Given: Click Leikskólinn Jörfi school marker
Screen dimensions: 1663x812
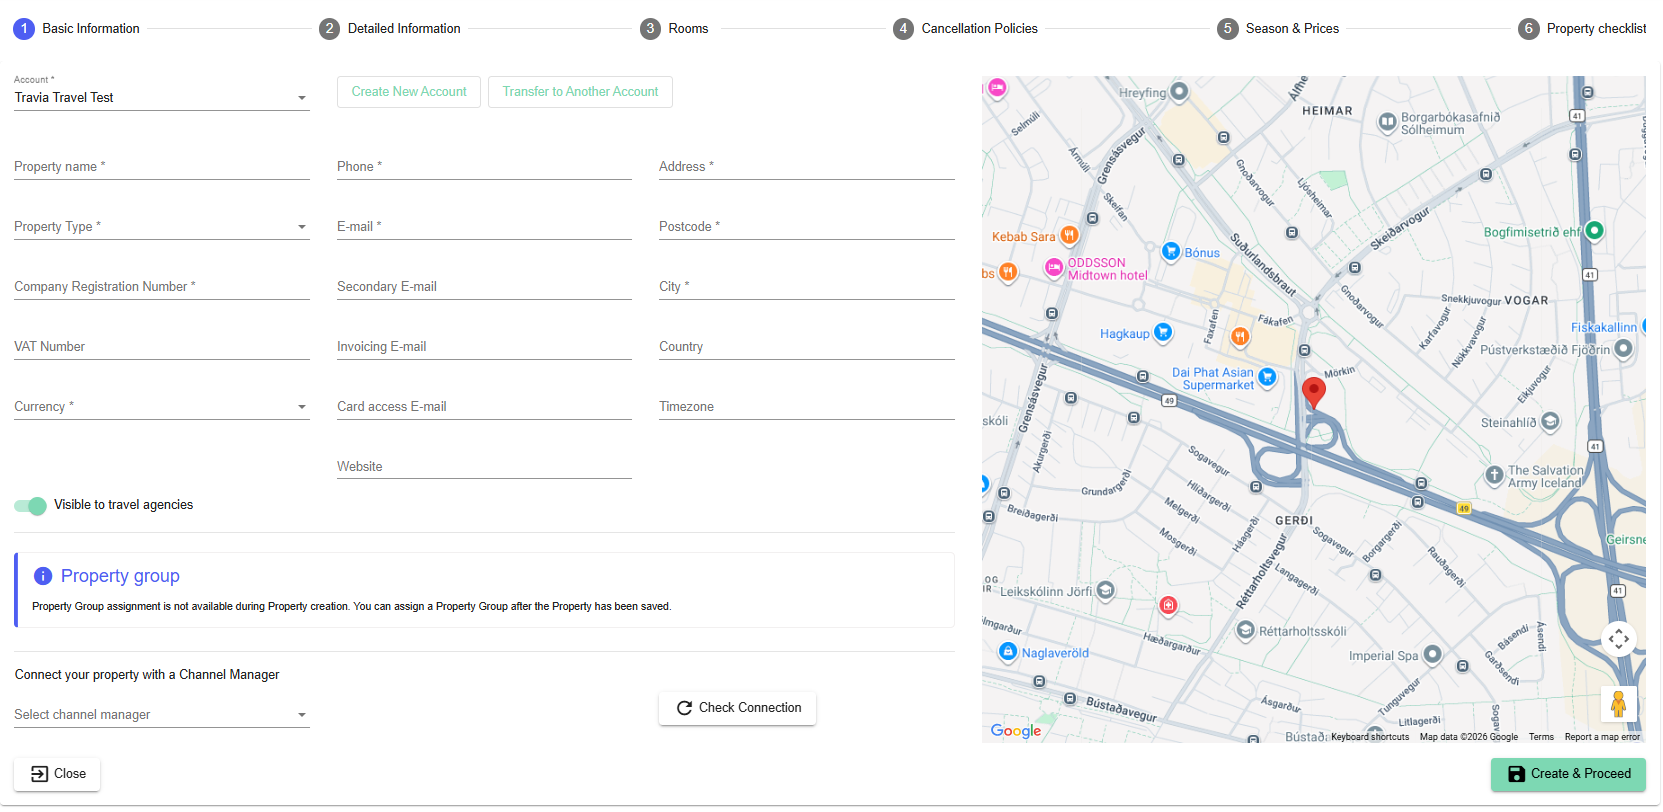Looking at the screenshot, I should tap(1105, 590).
